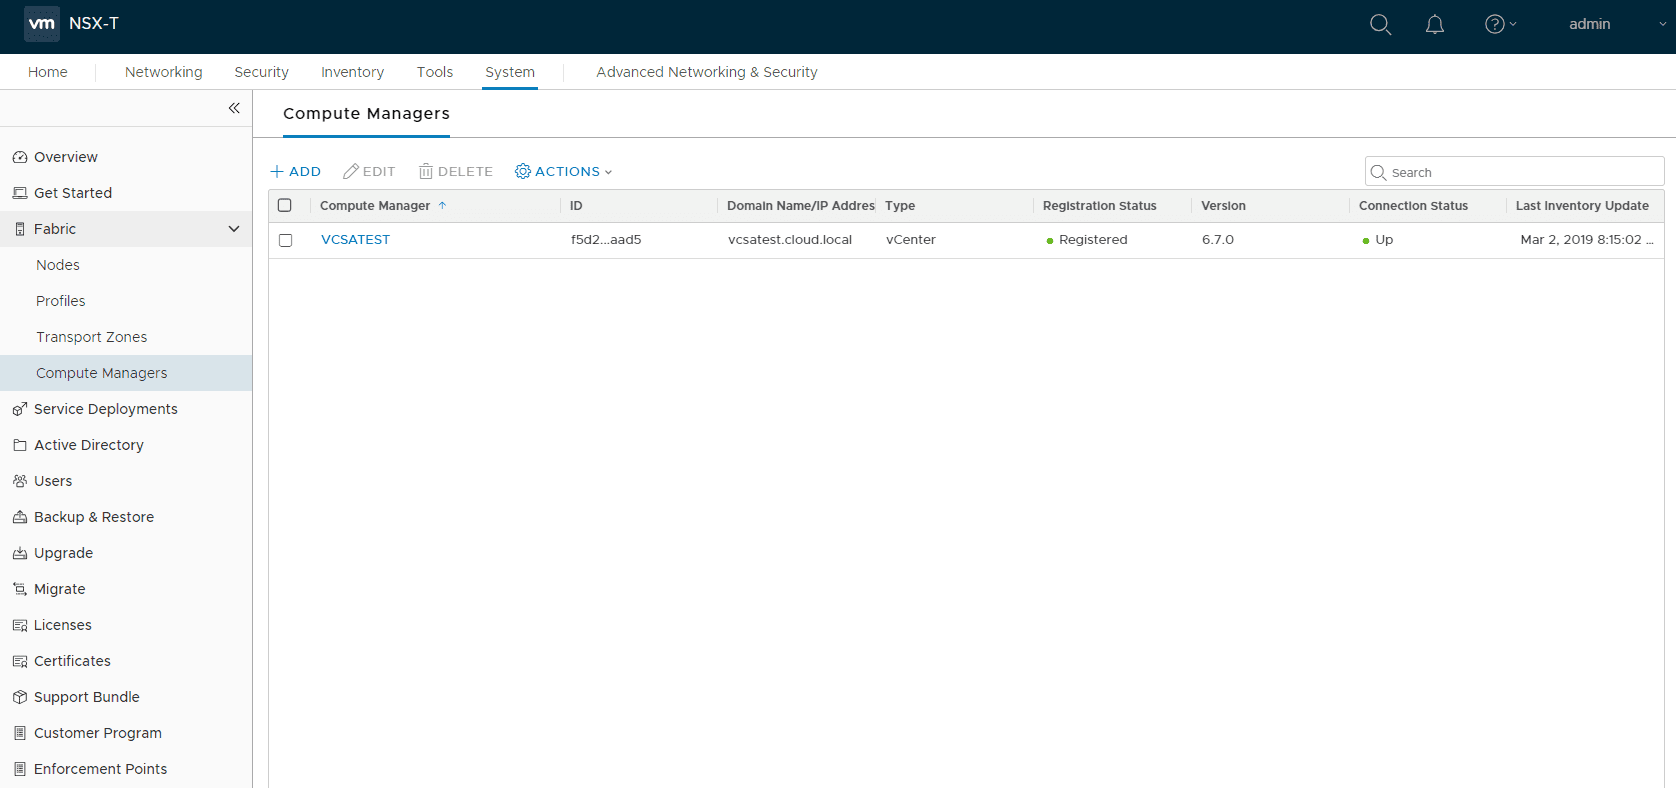The image size is (1676, 788).
Task: Click the Last Inventory Update header
Action: tap(1582, 205)
